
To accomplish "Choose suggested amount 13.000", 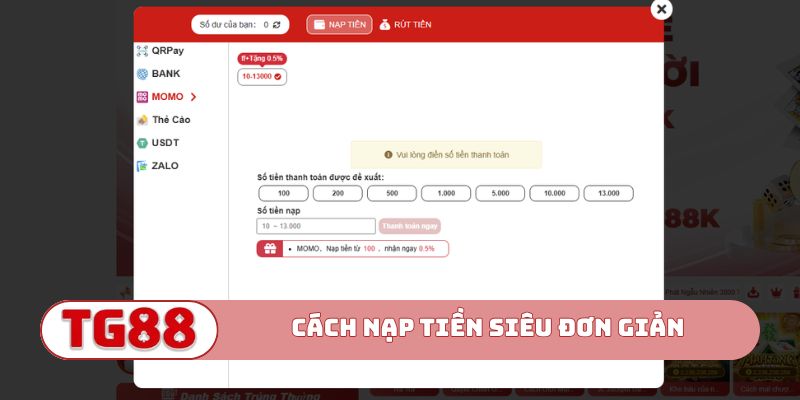I will (x=609, y=193).
